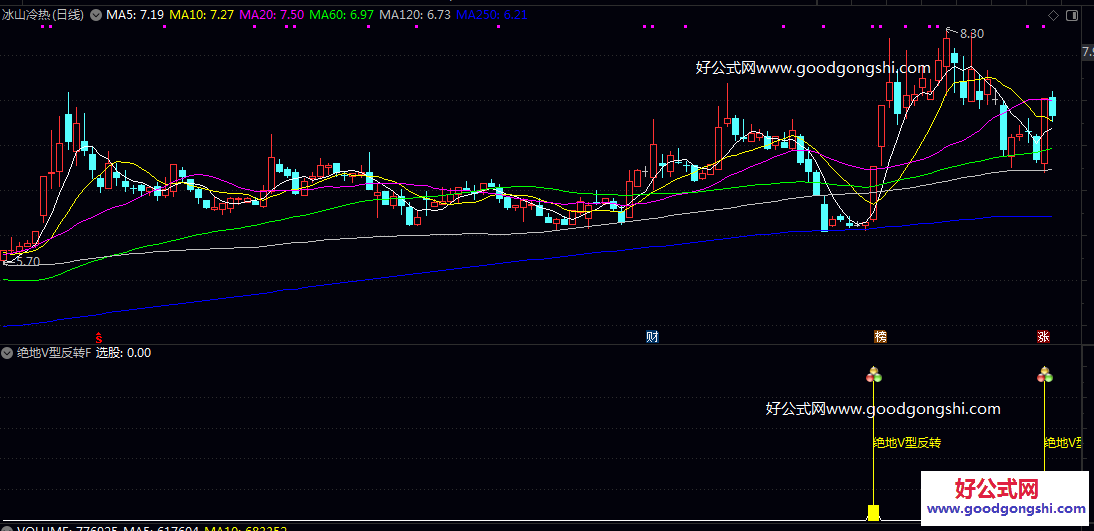The height and width of the screenshot is (531, 1094).
Task: Click the rightmost three-ball signal icon
Action: pos(1045,376)
